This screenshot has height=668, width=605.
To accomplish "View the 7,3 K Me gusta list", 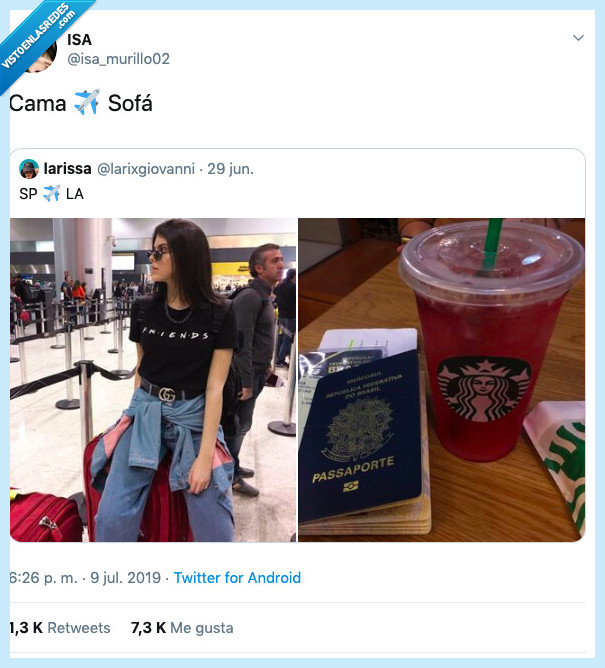I will 182,628.
